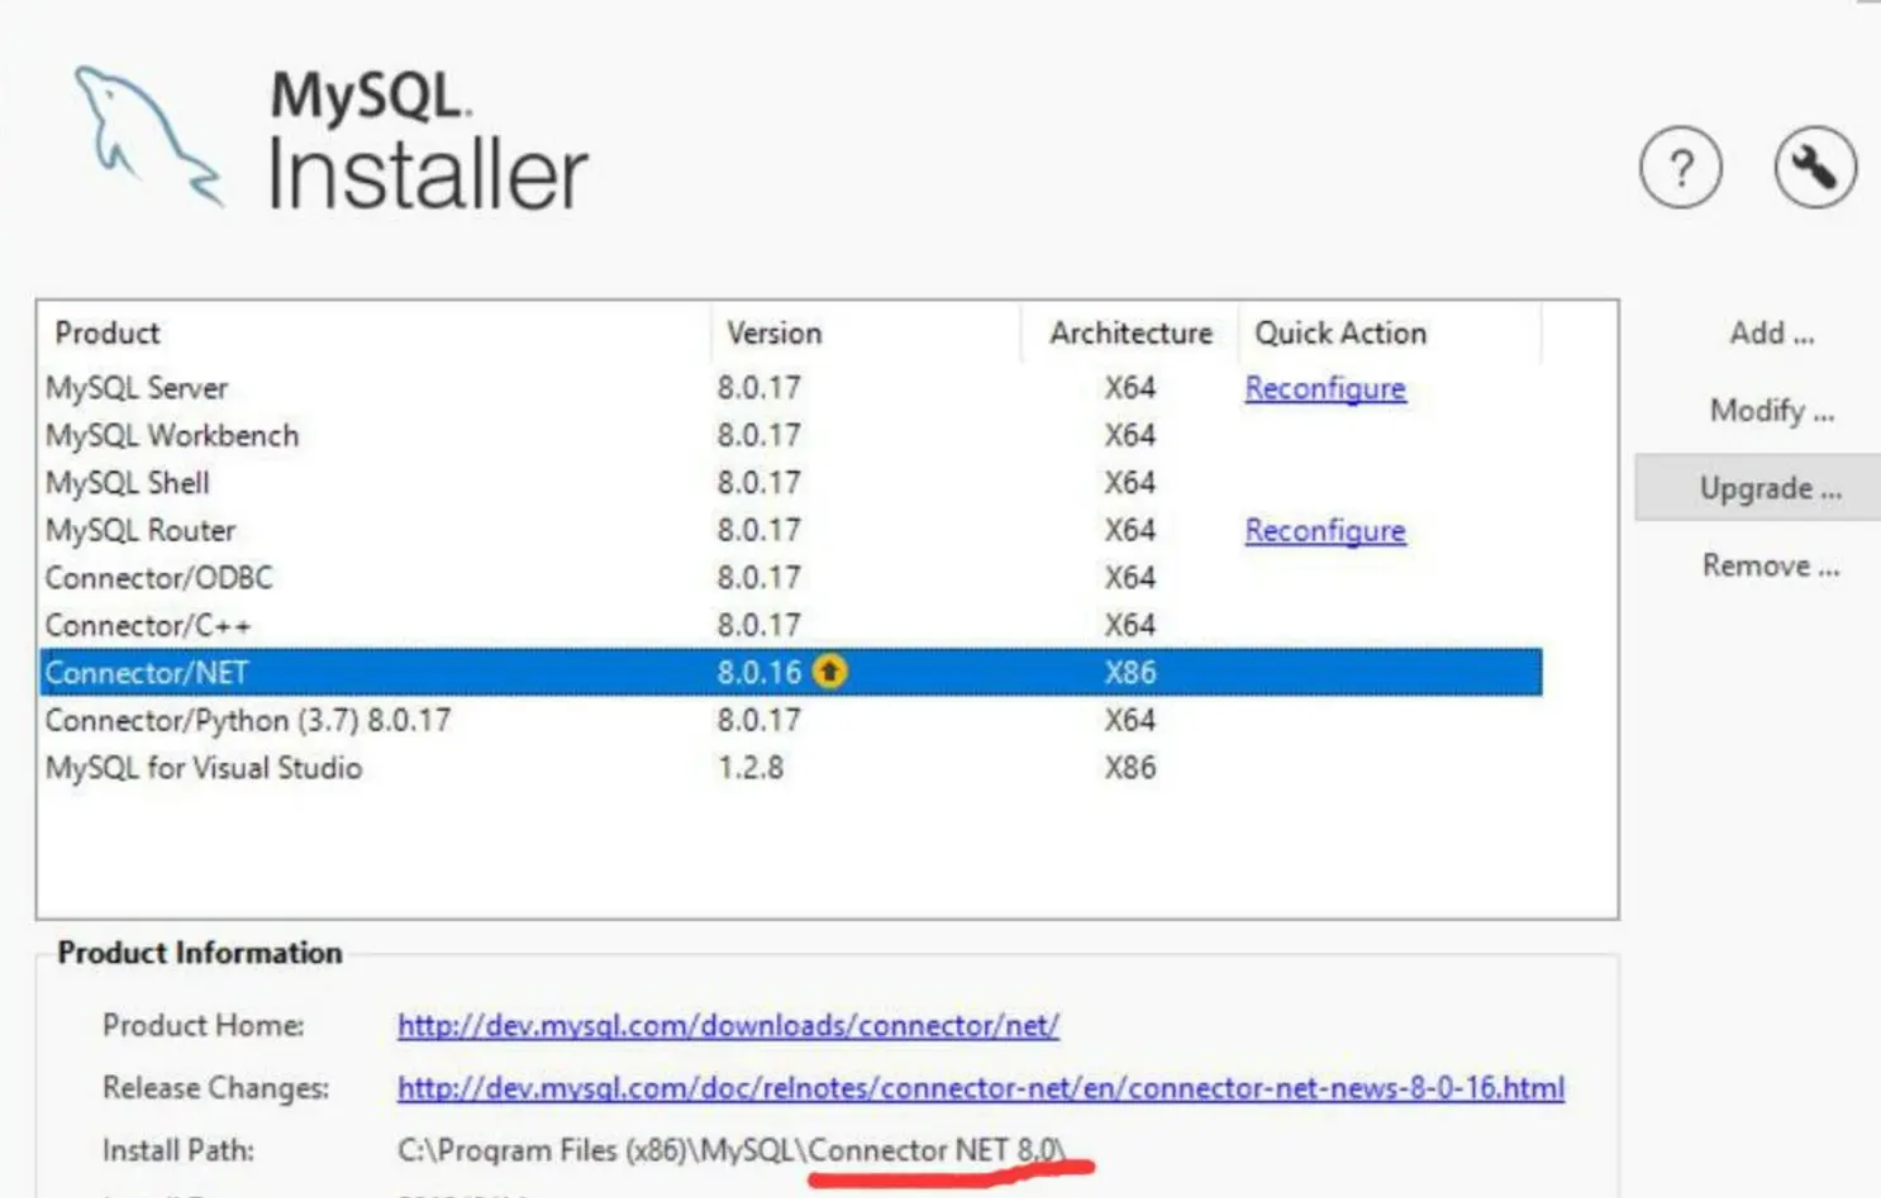Select the MySQL Shell row
Viewport: 1881px width, 1198px height.
click(x=791, y=483)
